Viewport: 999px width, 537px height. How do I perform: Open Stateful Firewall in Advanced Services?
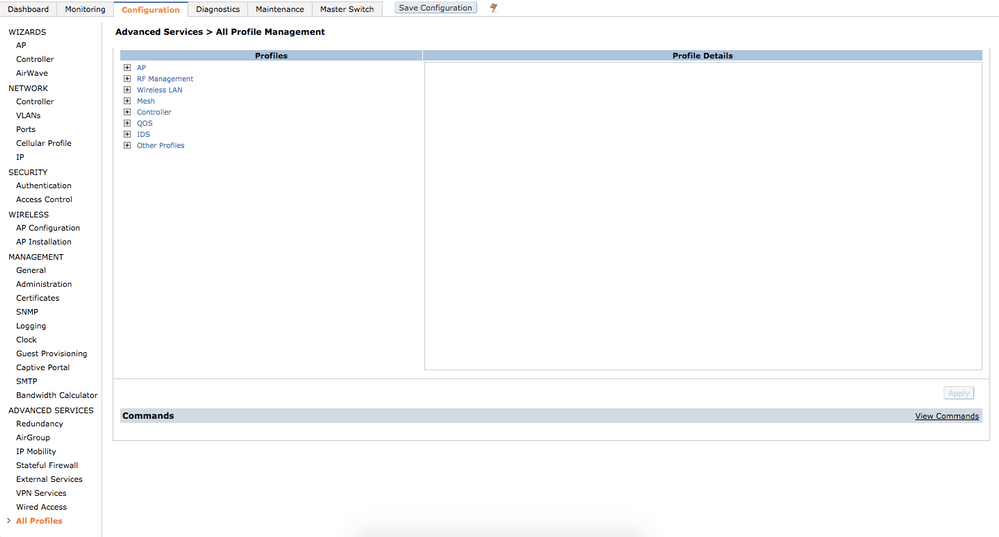coord(46,465)
